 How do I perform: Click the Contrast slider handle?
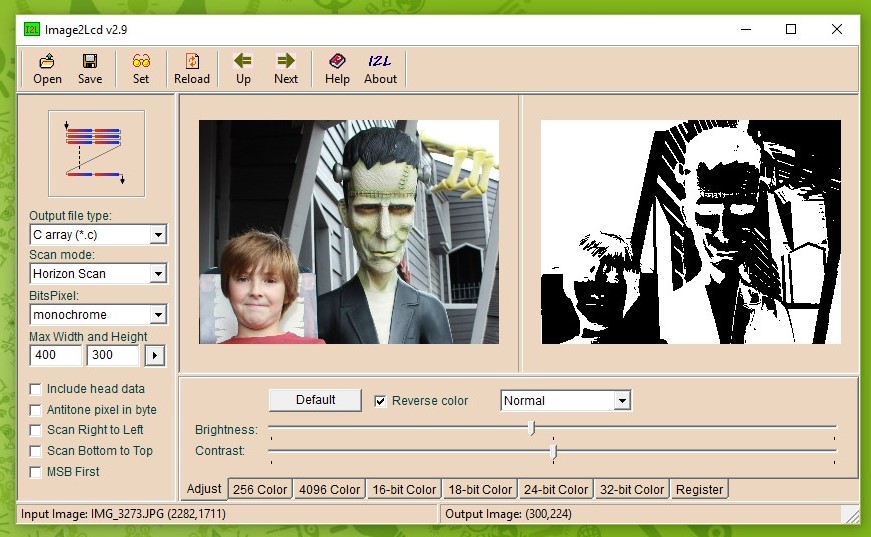tap(553, 452)
